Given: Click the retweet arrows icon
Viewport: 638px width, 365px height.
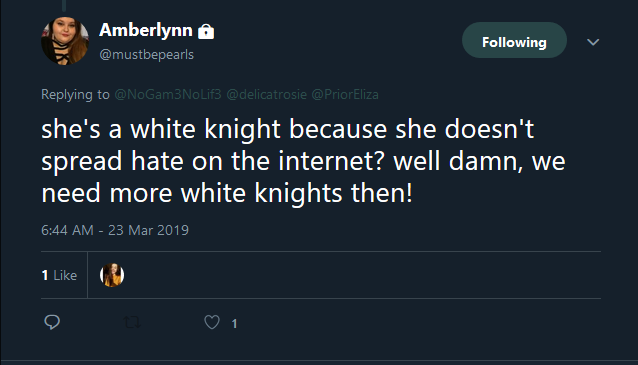Looking at the screenshot, I should tap(132, 323).
